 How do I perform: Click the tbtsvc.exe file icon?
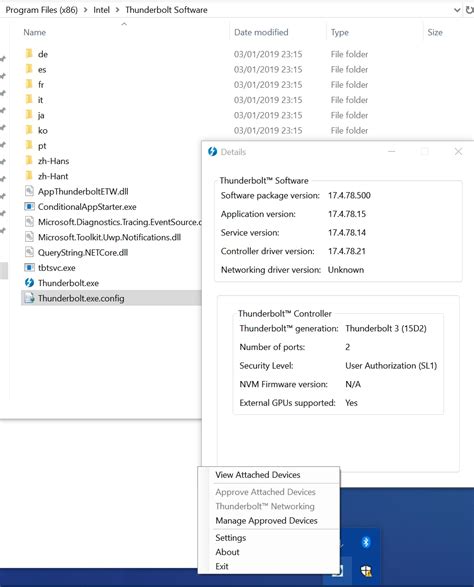pyautogui.click(x=29, y=268)
